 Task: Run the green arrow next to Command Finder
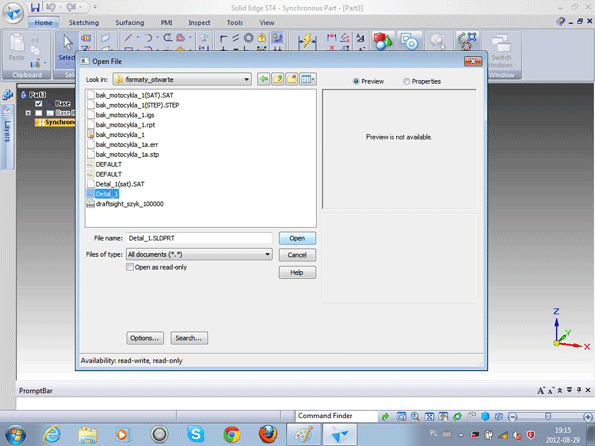click(x=386, y=416)
